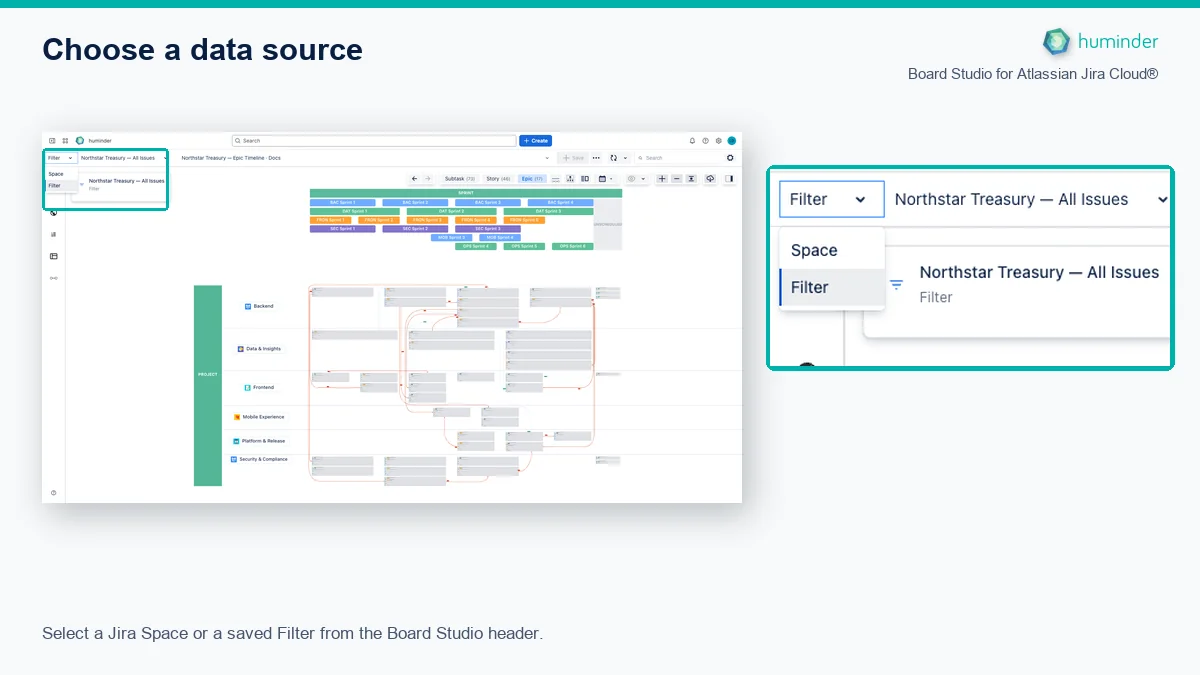Image resolution: width=1200 pixels, height=675 pixels.
Task: Select Filter in the small dropdown menu
Action: [60, 185]
